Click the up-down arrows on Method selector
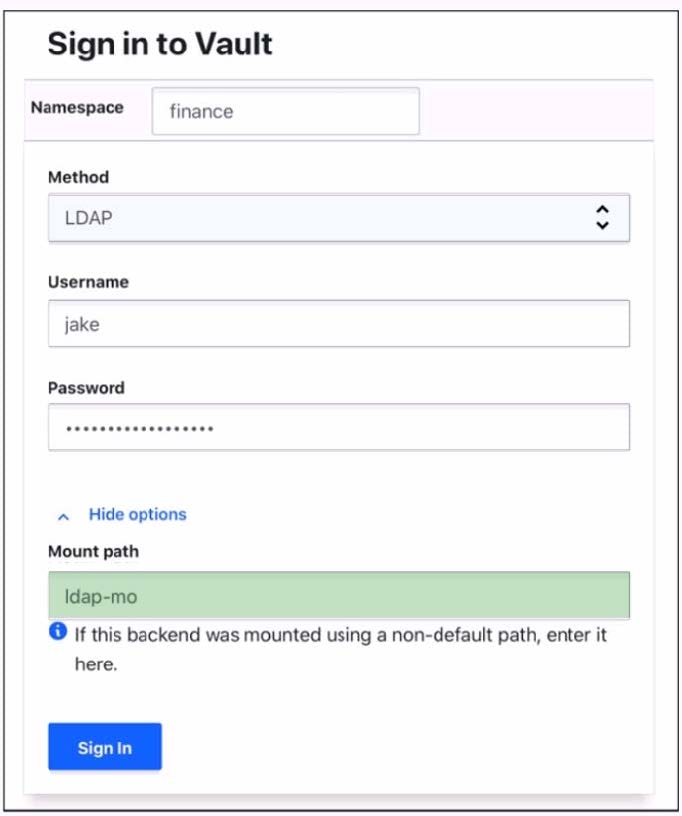682x816 pixels. 602,217
